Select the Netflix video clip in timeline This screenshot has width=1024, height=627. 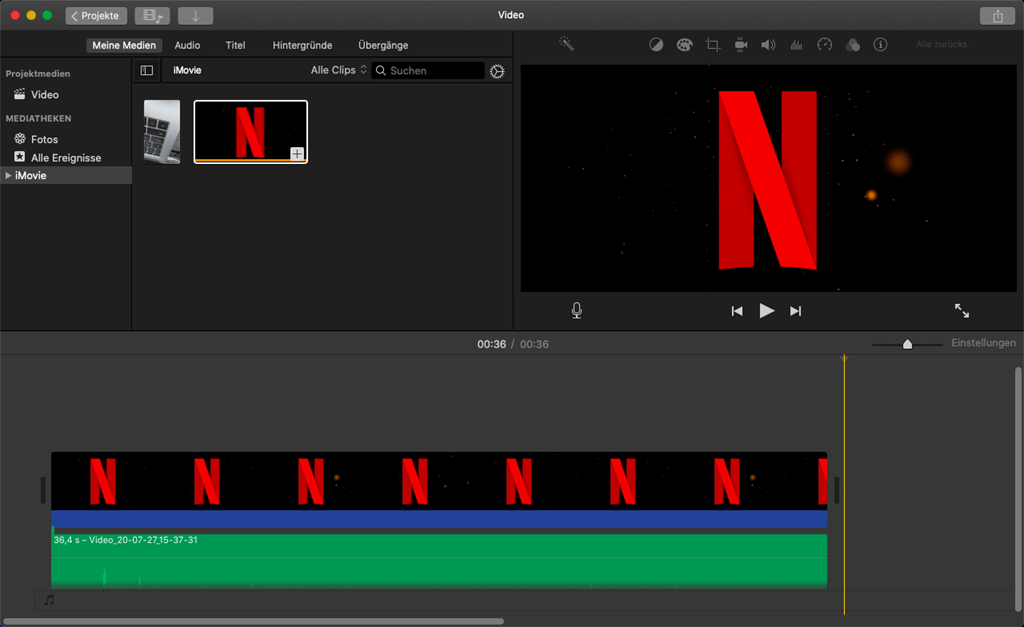pos(439,481)
